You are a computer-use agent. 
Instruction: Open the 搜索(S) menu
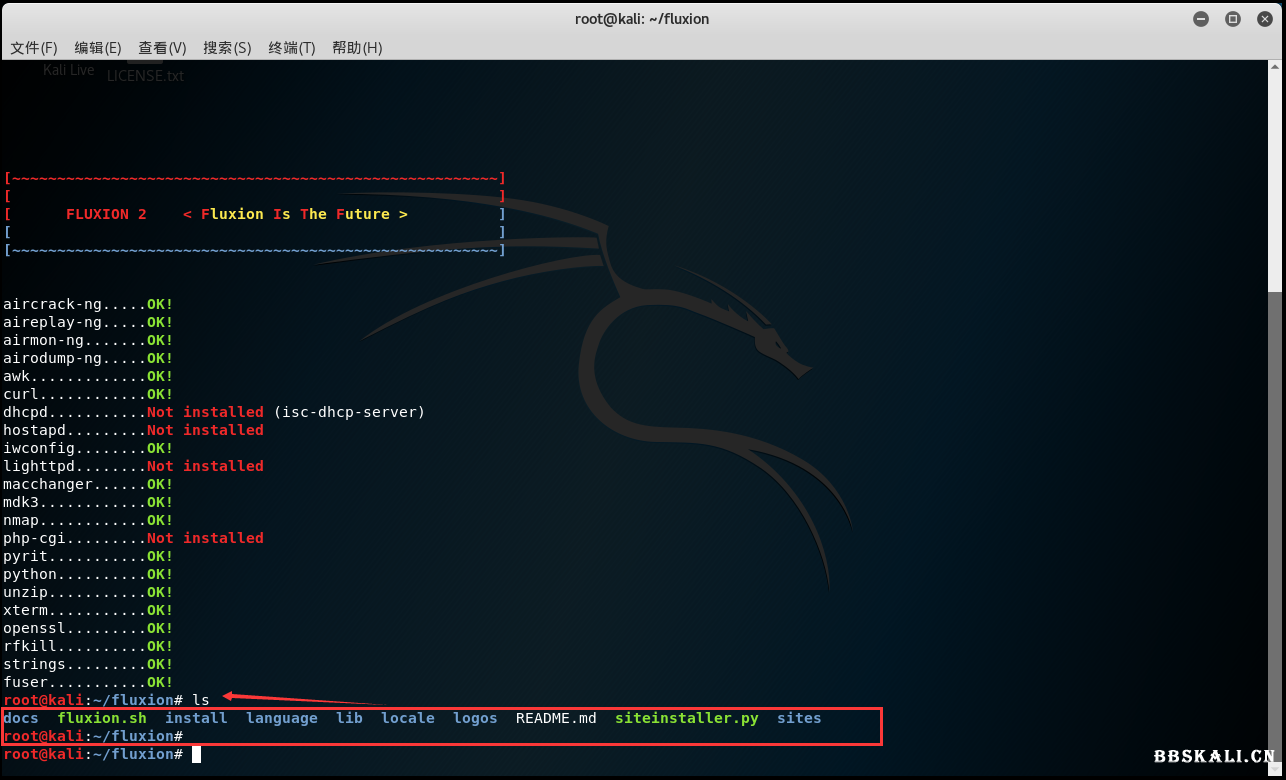click(x=227, y=48)
